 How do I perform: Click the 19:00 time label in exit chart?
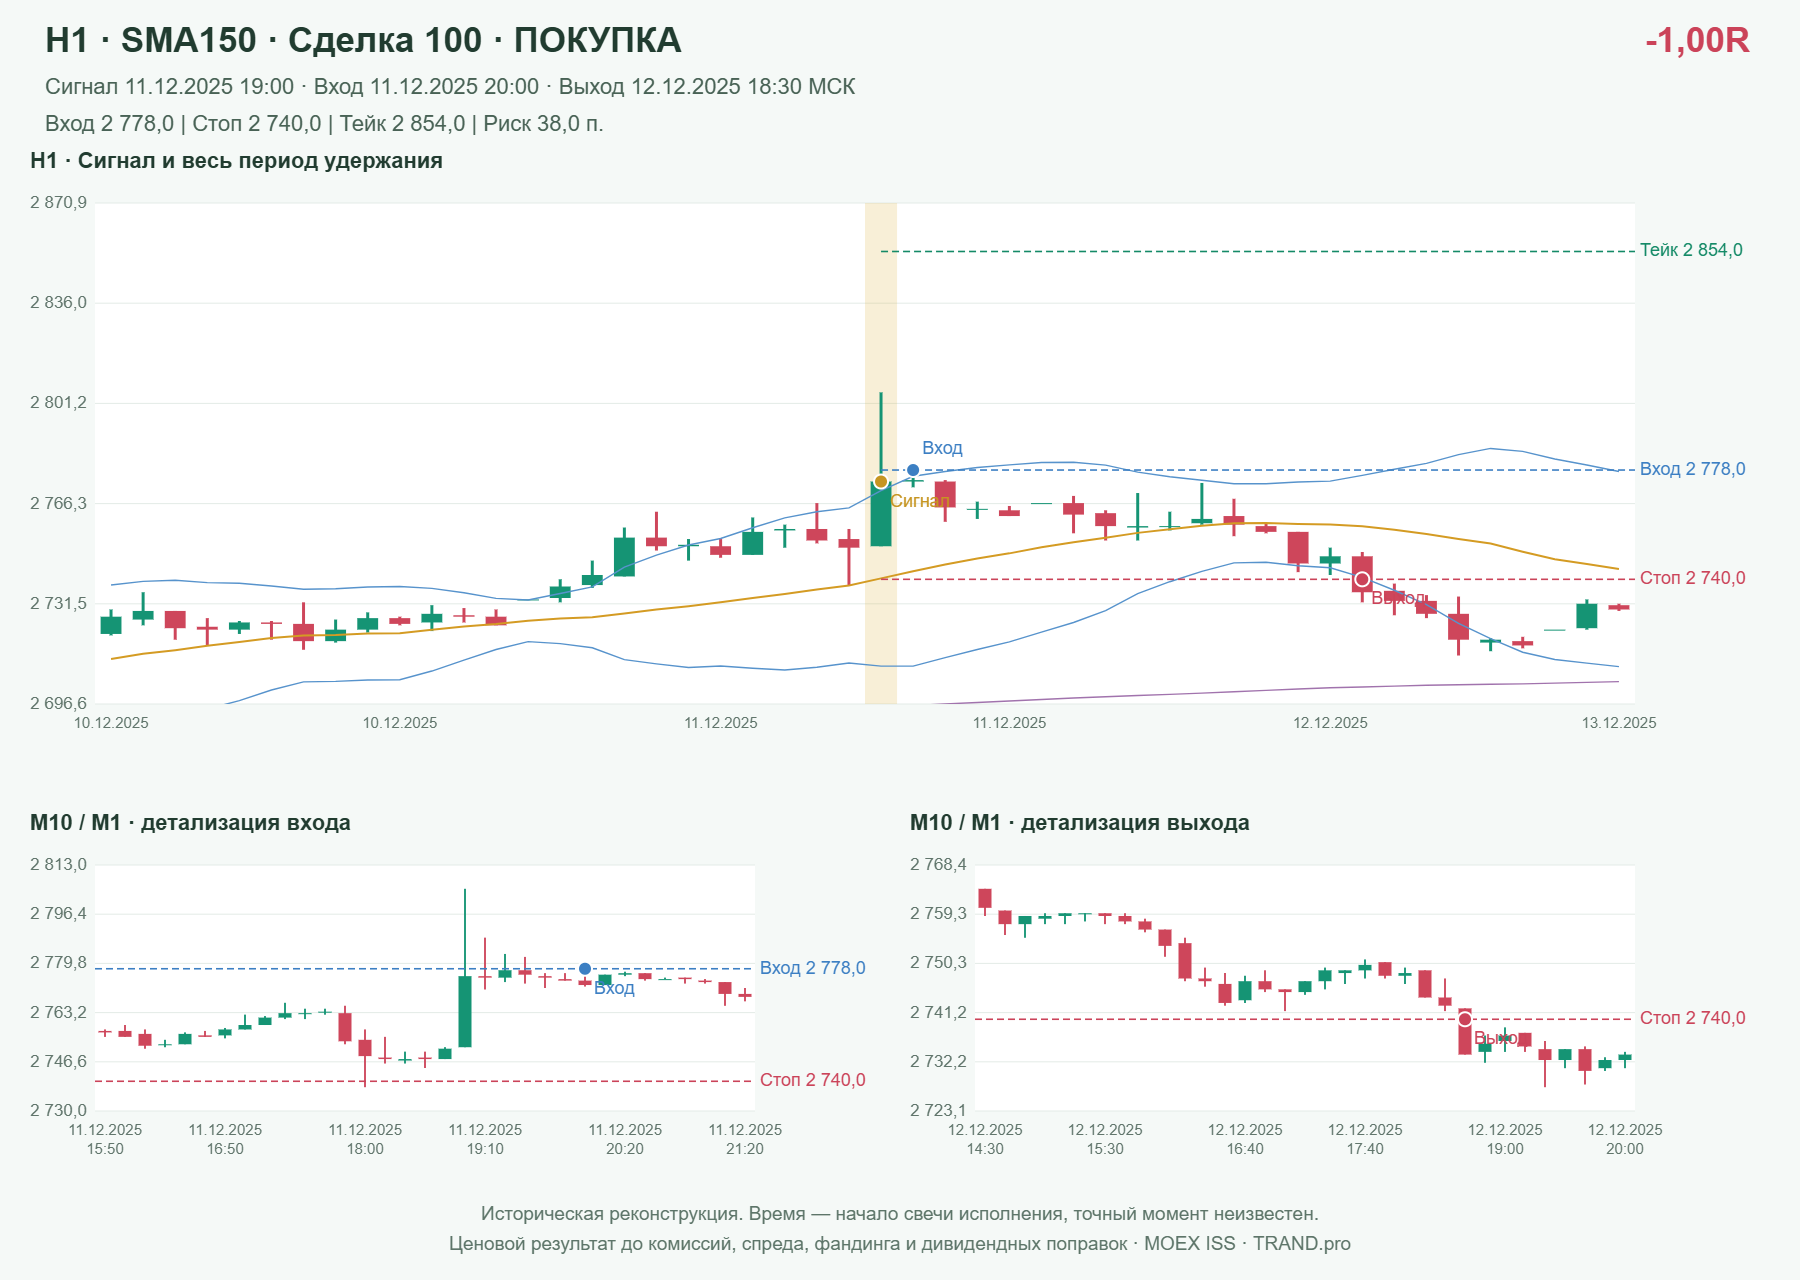[x=1505, y=1149]
